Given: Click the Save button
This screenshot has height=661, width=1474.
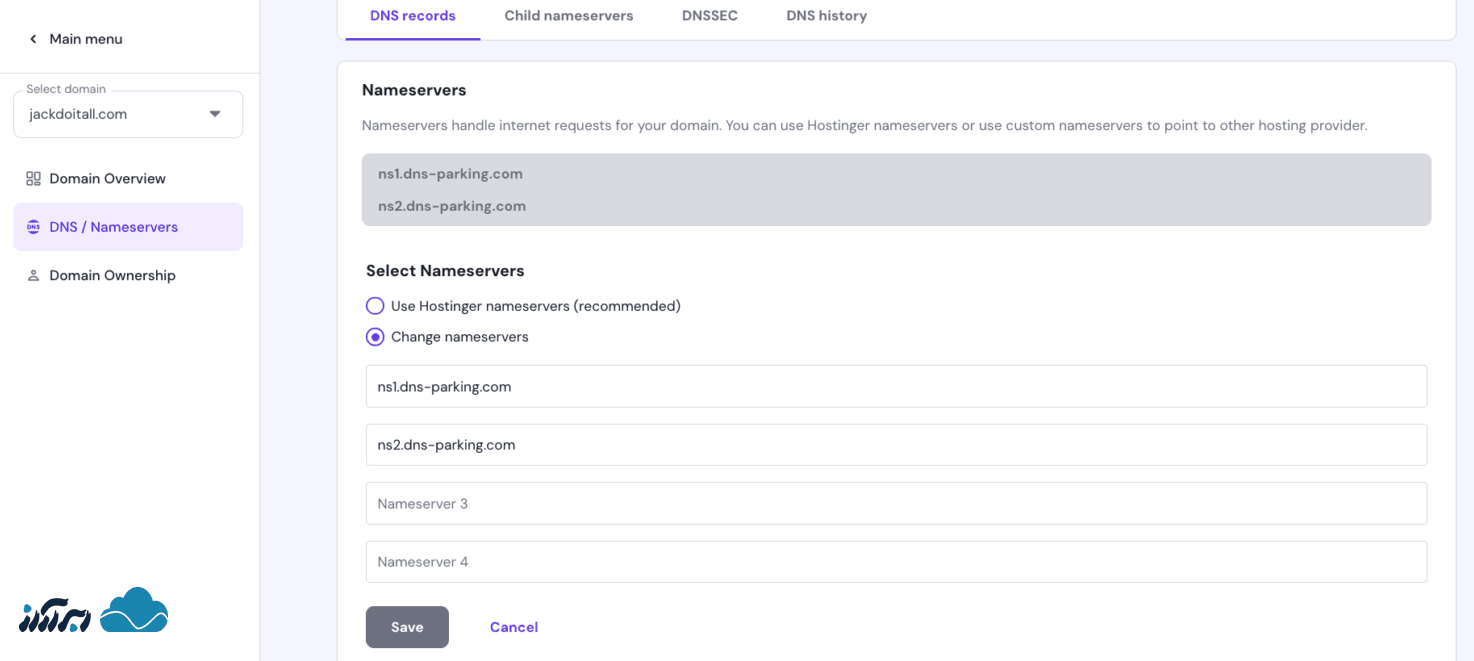Looking at the screenshot, I should pos(407,627).
